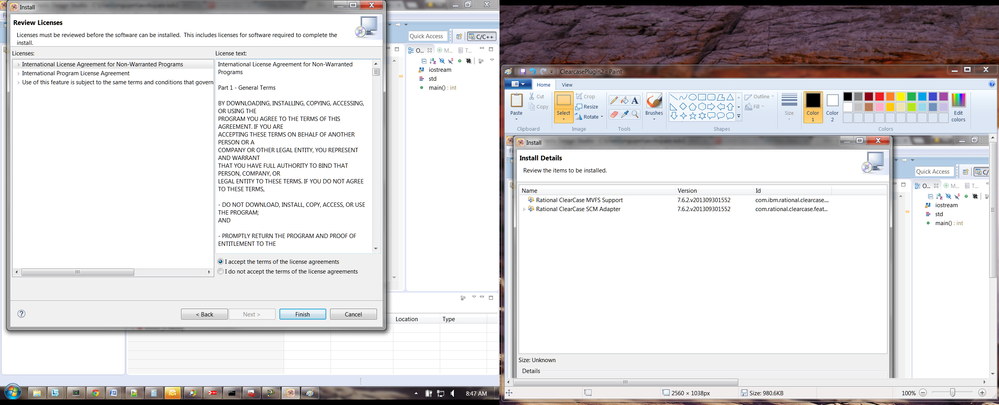Select 'I accept the terms' radio button
This screenshot has height=405, width=999.
point(221,262)
